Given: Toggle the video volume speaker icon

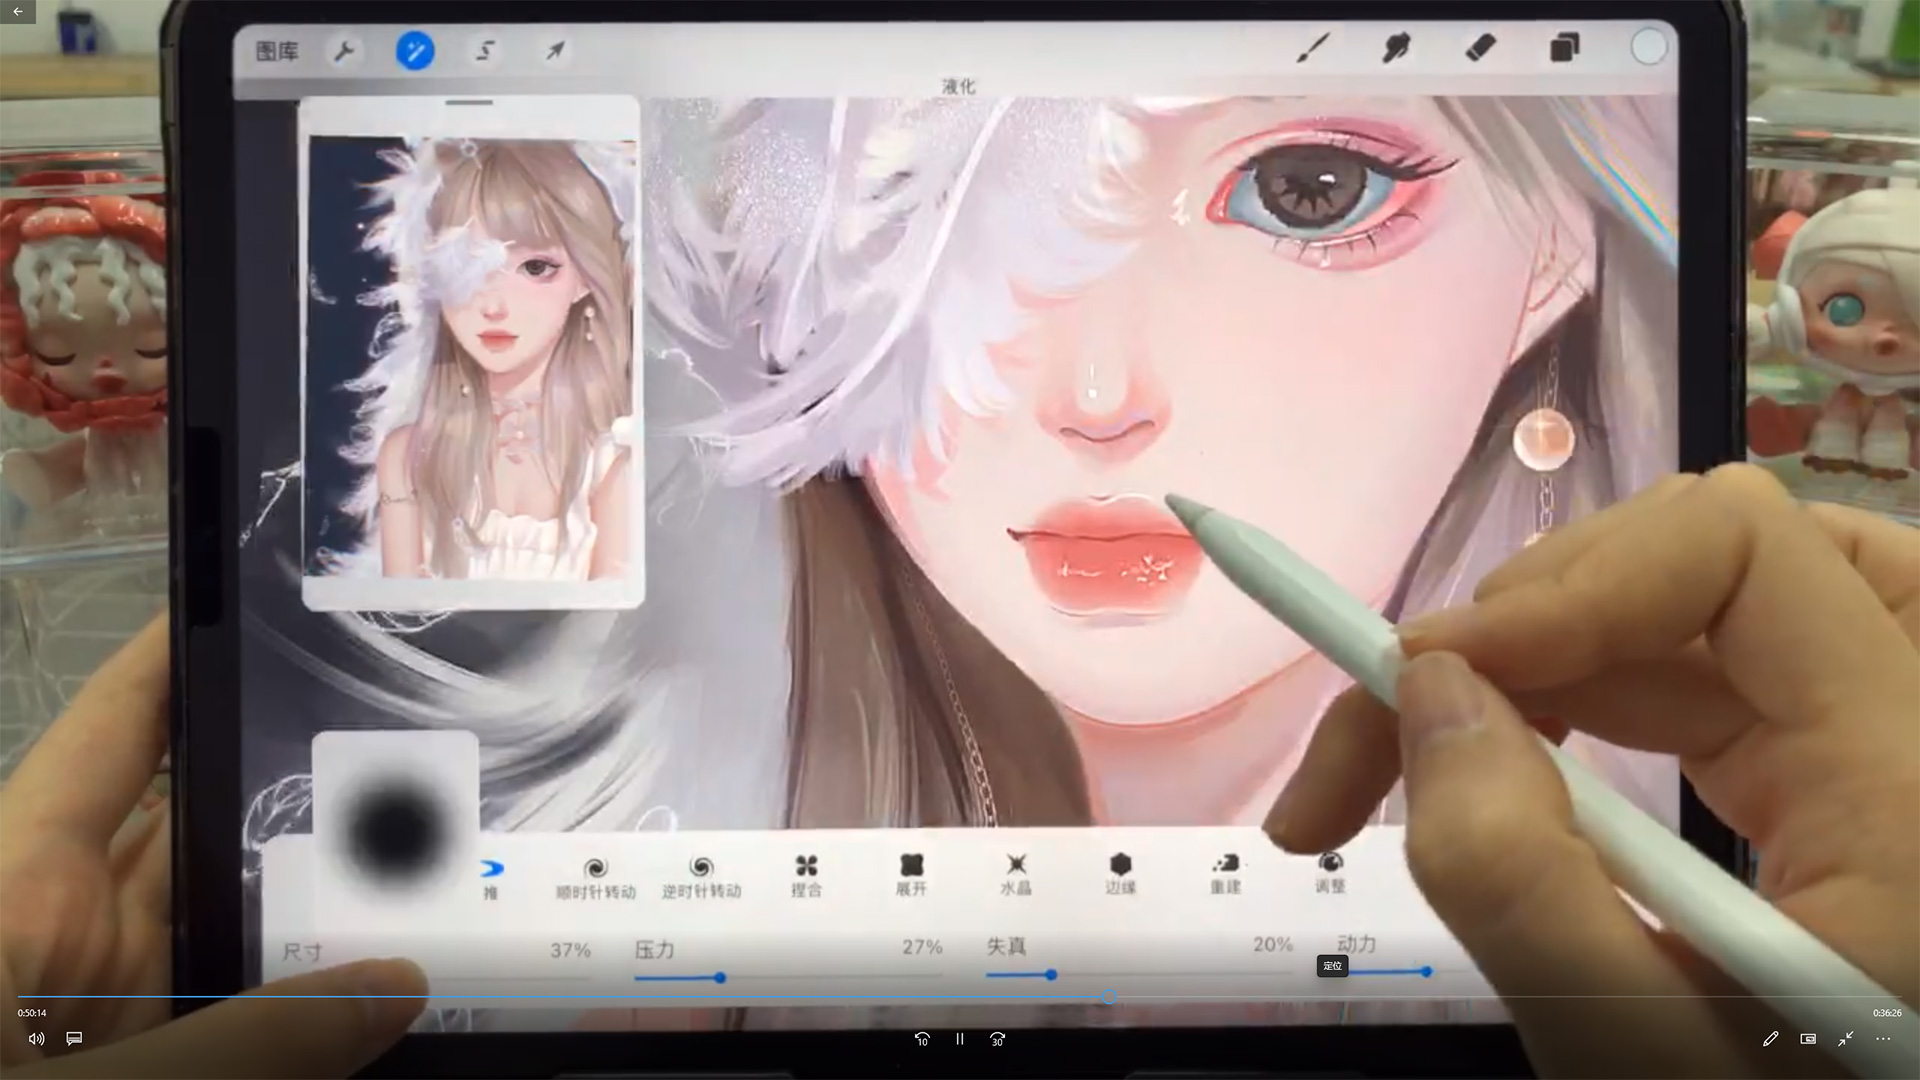Looking at the screenshot, I should click(36, 1039).
